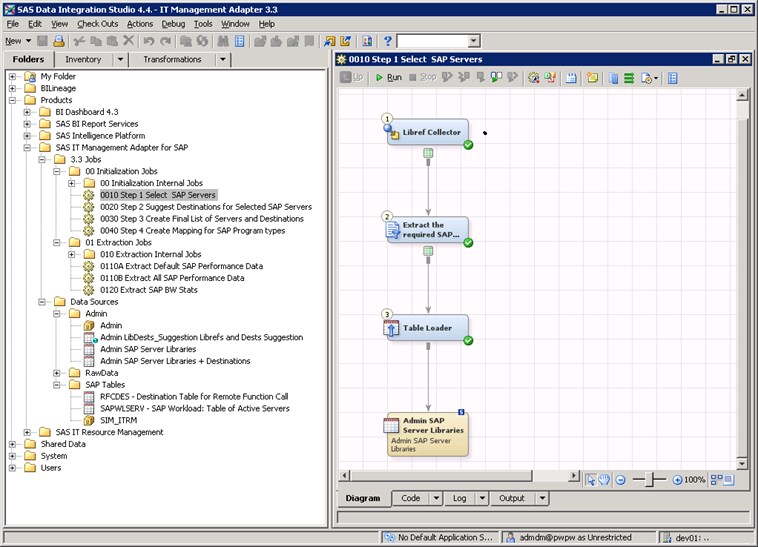Open the Code tab dropdown arrow
Screen dimensions: 758x547
[436, 498]
